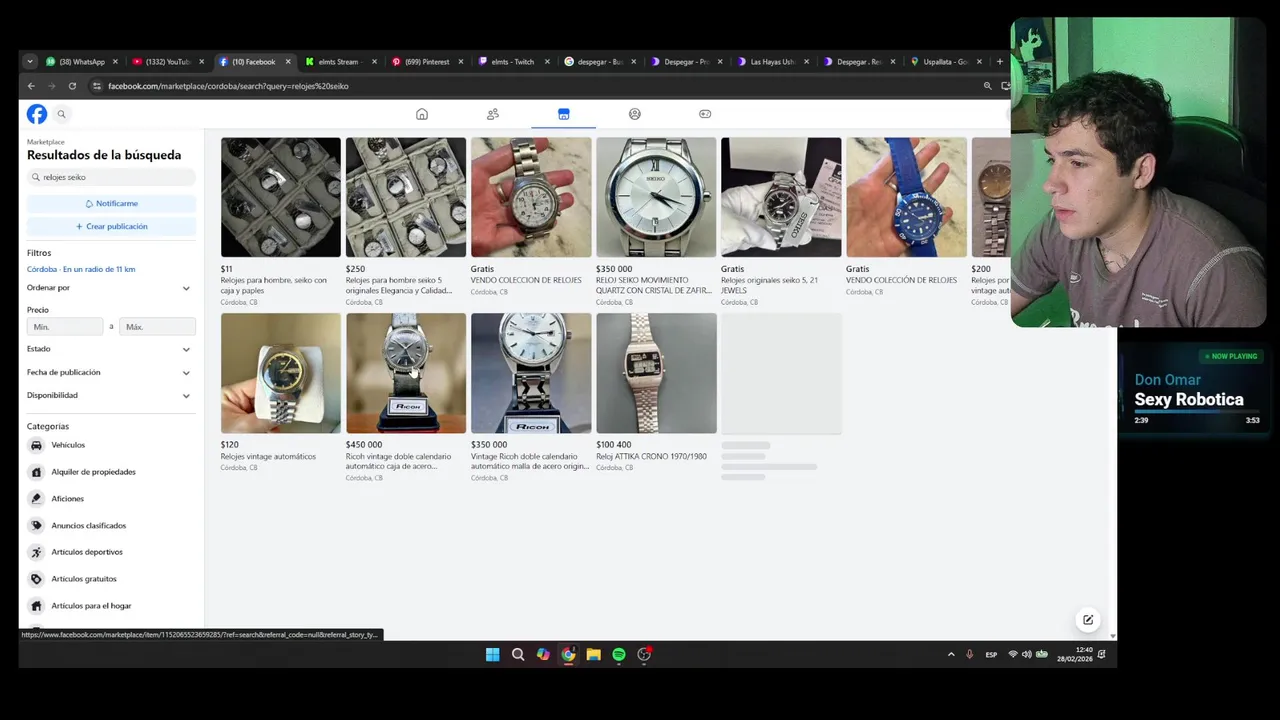Change location Córdoba radius 11 km

(x=81, y=269)
